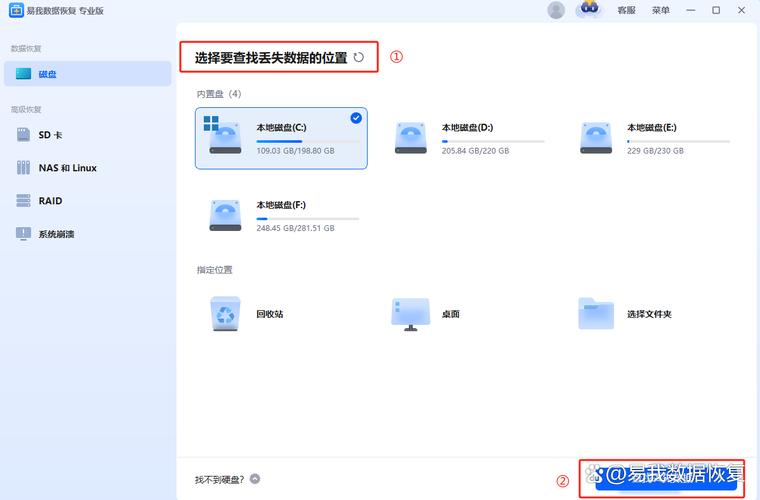Open the 菜单 menu
This screenshot has height=500, width=760.
point(661,10)
